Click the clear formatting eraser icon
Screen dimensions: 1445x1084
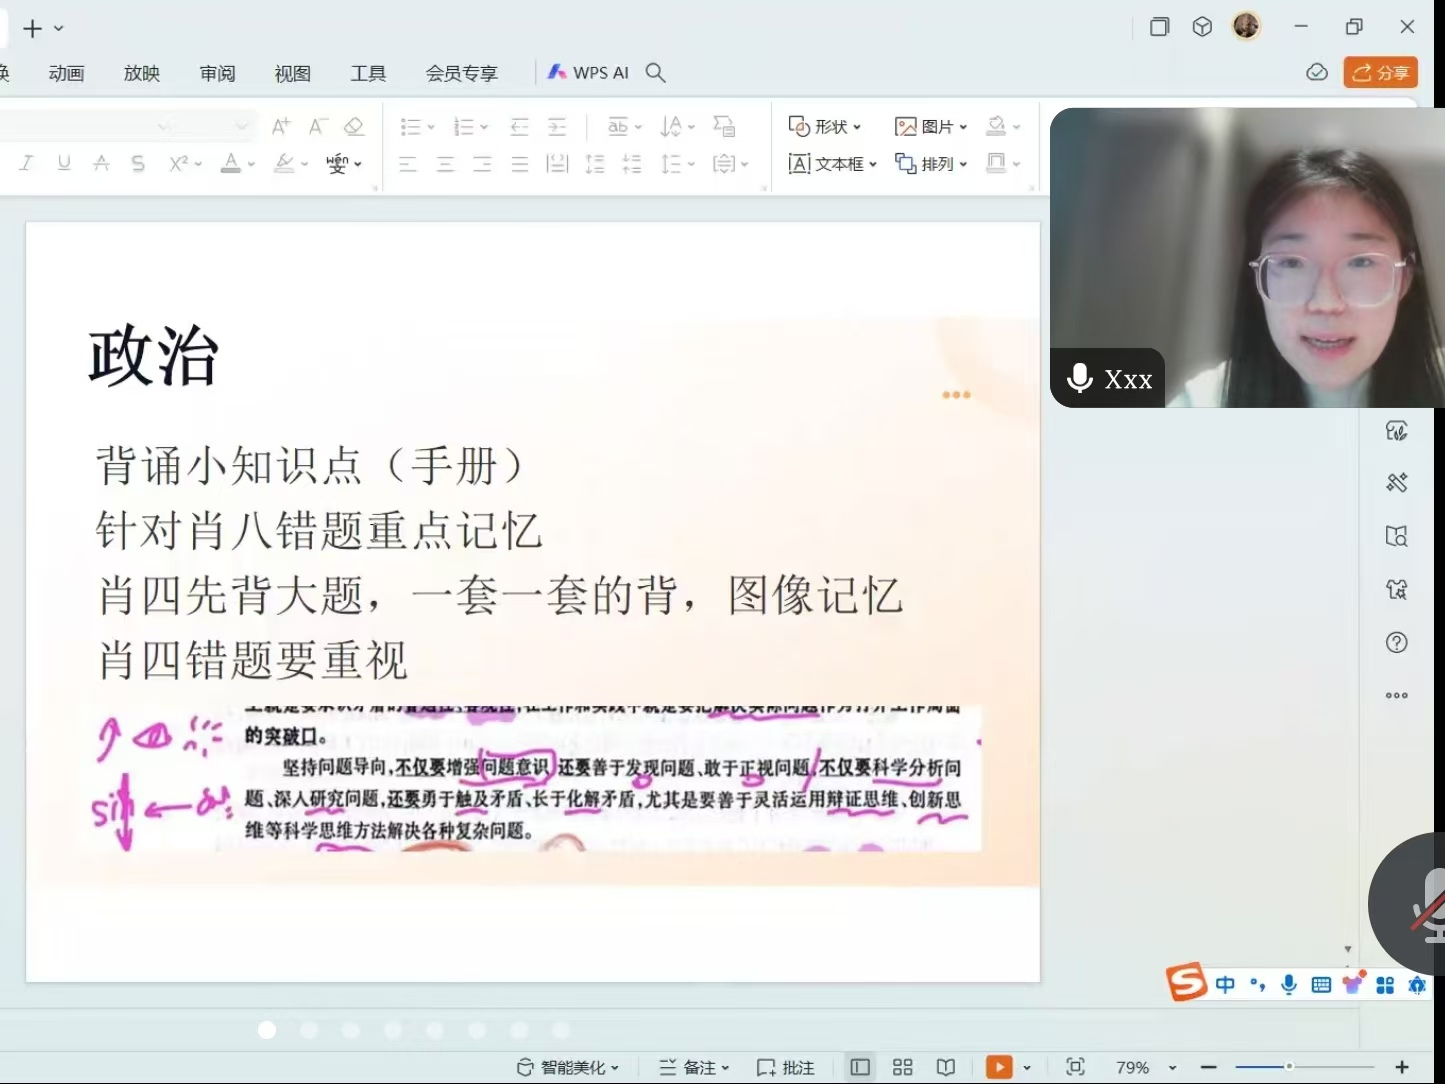(353, 126)
